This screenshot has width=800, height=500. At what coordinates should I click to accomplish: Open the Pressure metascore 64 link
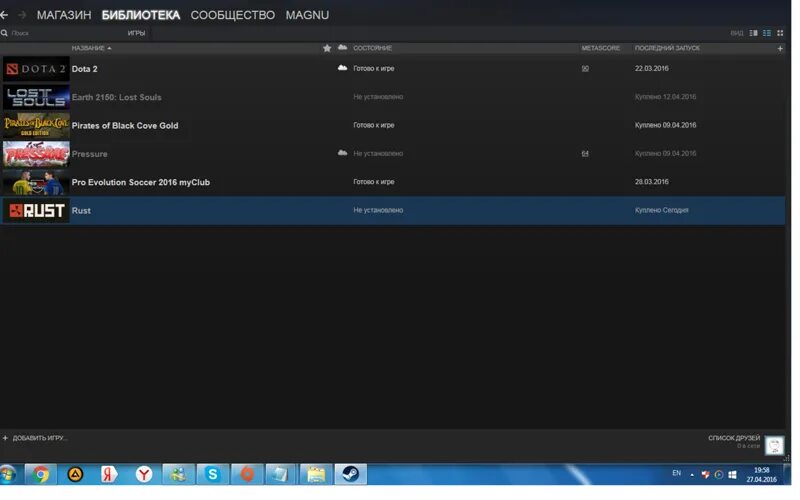point(585,154)
